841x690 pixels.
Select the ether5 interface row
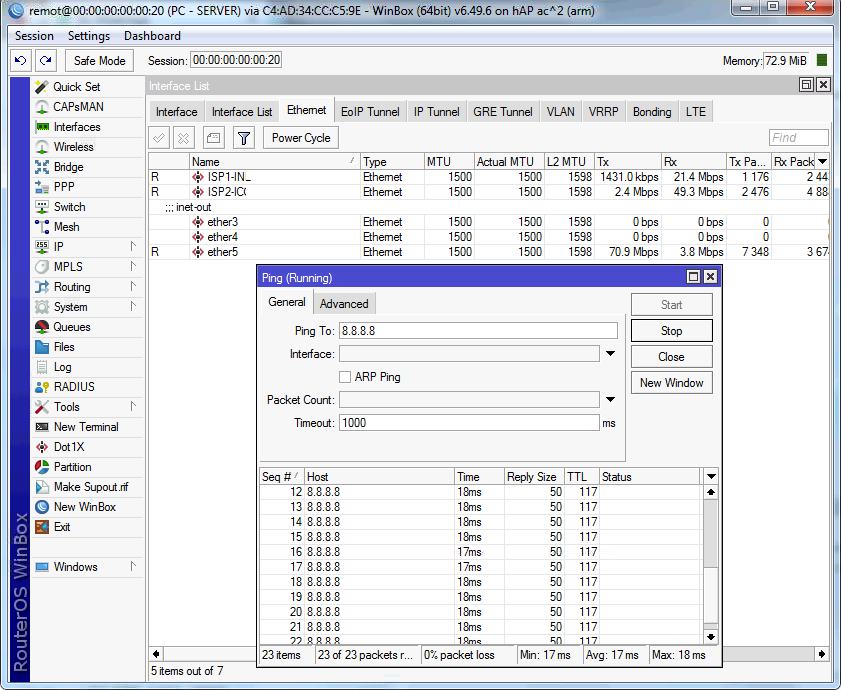tap(489, 252)
